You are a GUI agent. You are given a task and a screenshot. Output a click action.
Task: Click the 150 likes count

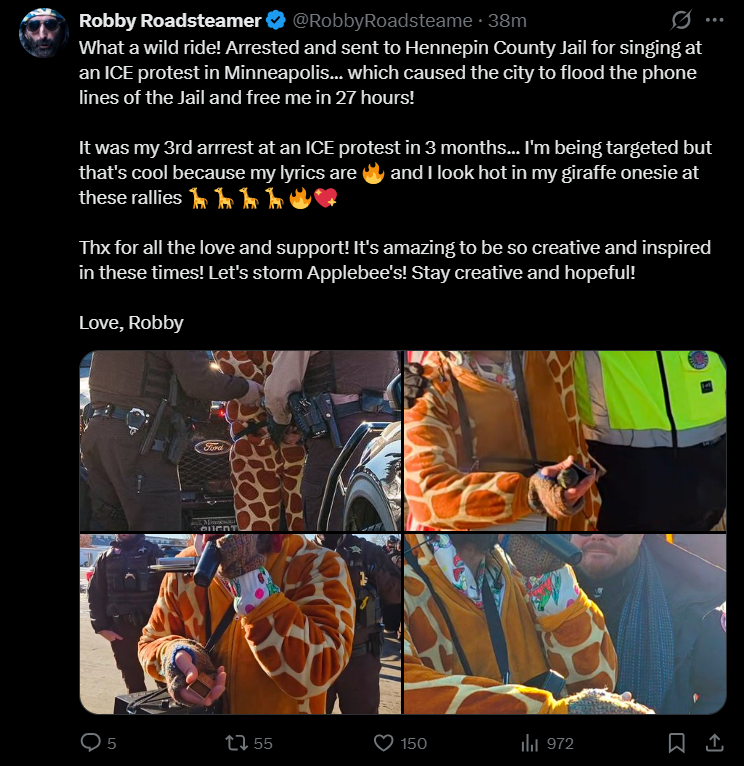tap(413, 744)
